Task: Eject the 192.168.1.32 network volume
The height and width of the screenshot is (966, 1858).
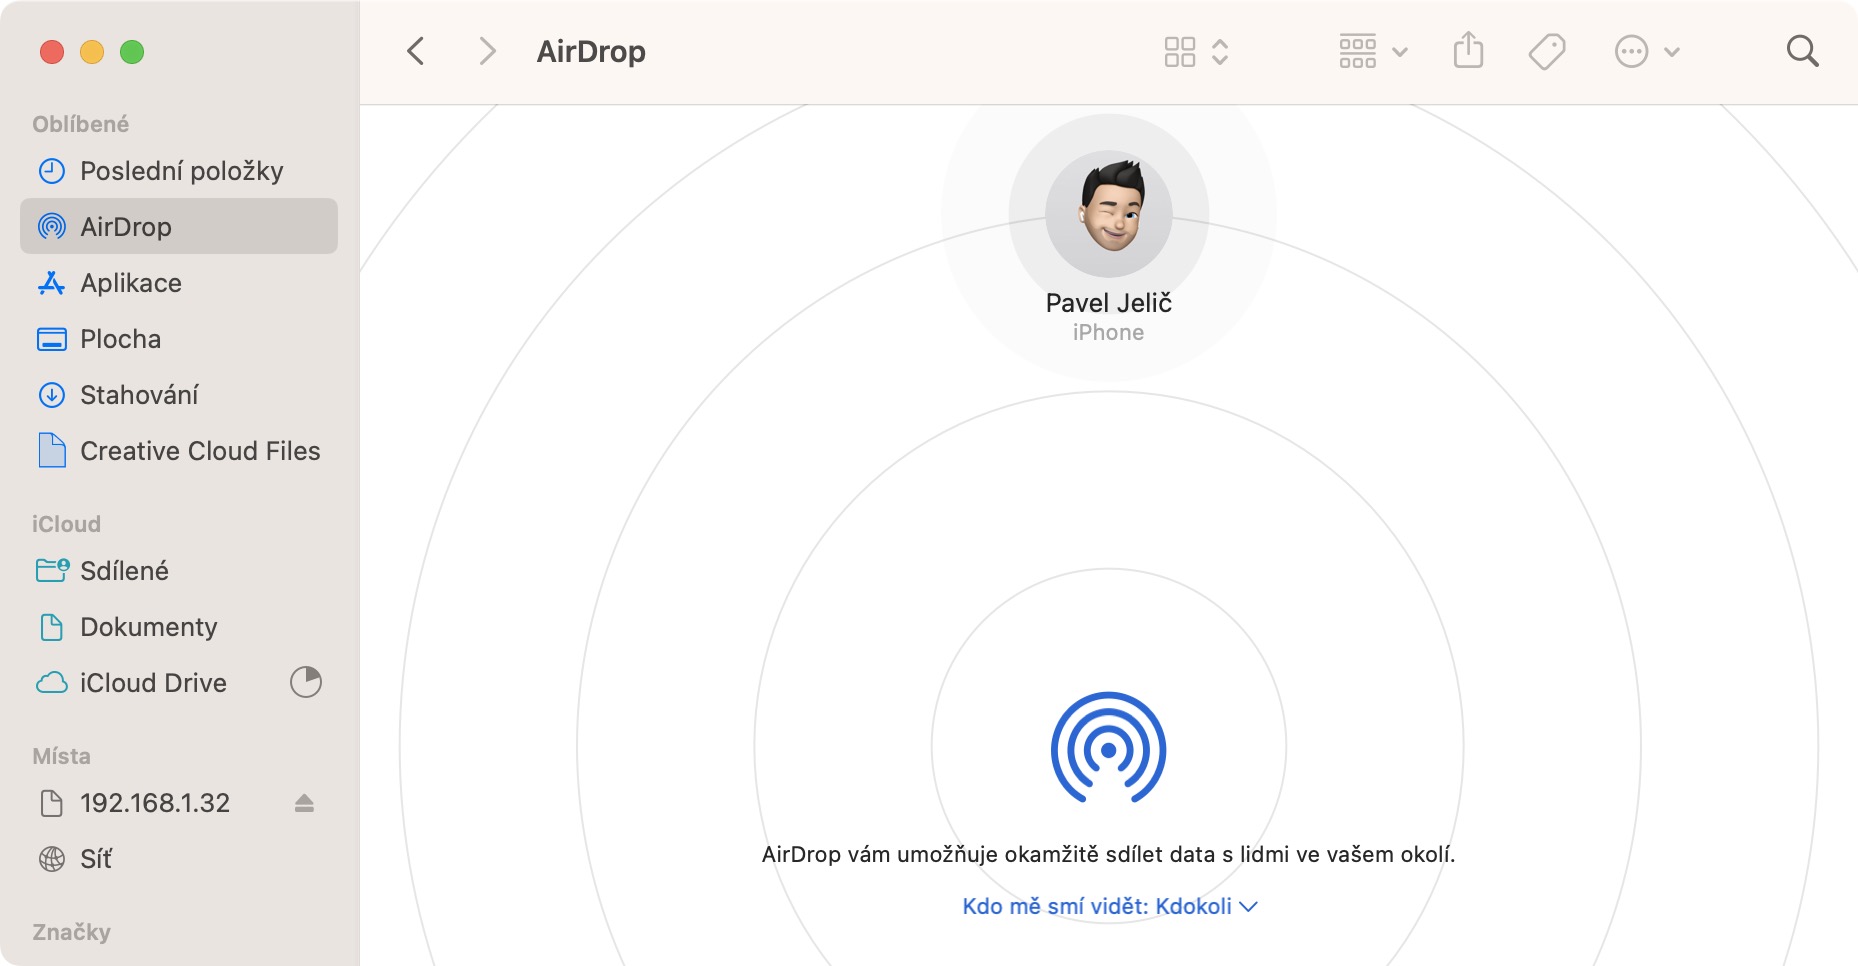Action: click(305, 803)
